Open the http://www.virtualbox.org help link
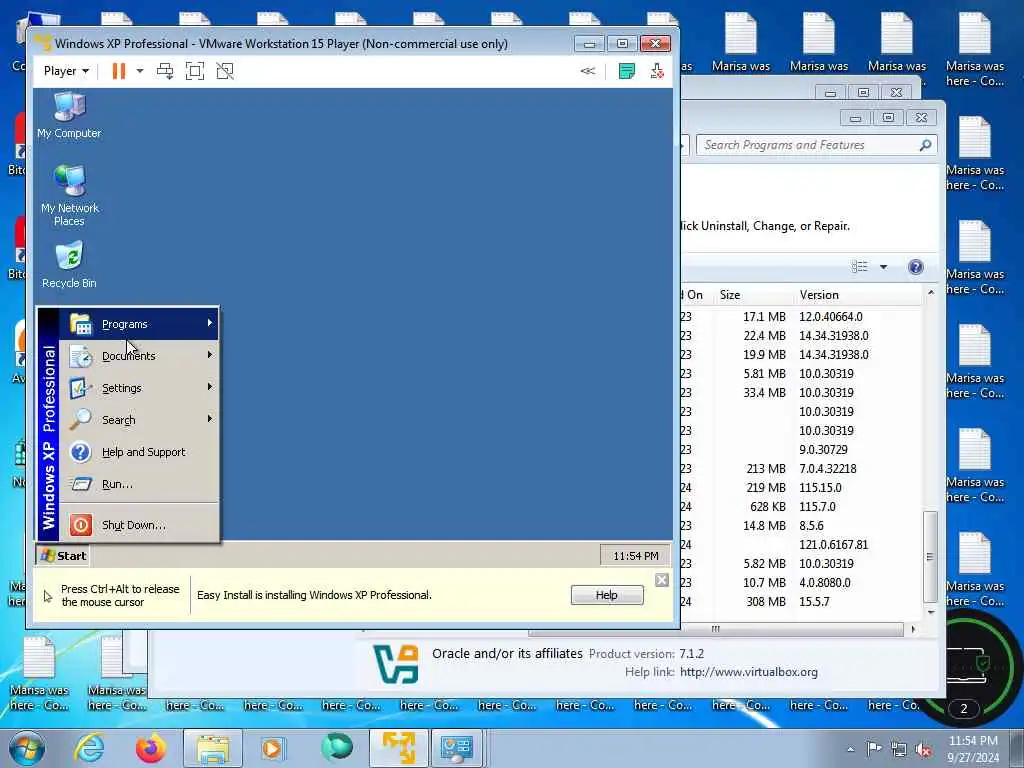This screenshot has width=1024, height=768. coord(748,672)
